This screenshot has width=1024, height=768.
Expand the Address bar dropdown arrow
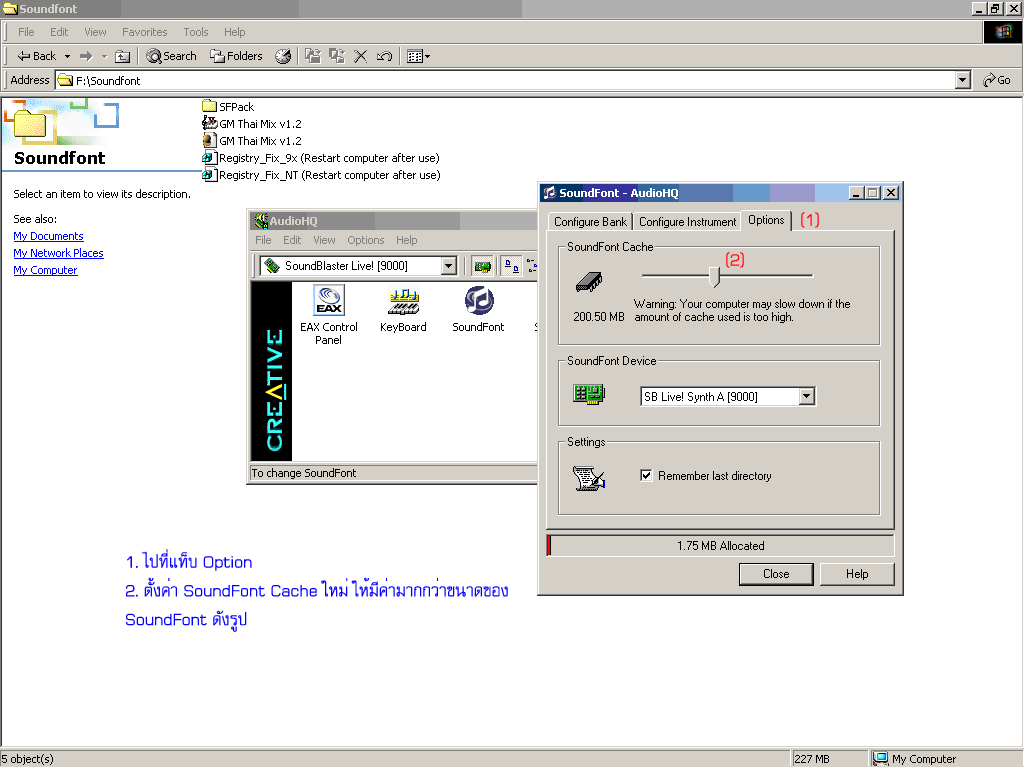point(963,80)
